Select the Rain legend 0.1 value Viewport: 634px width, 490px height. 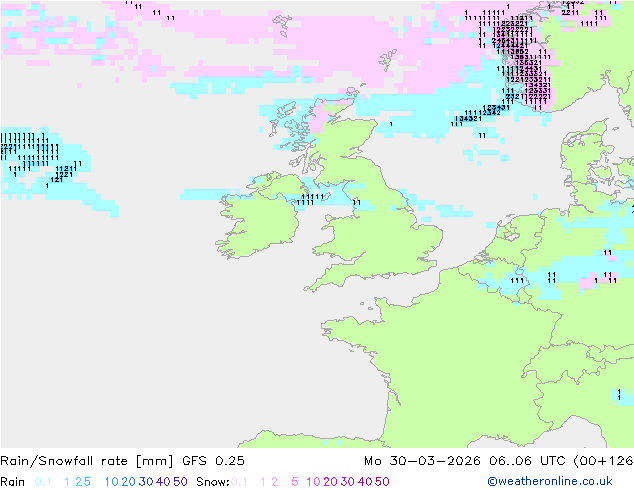tap(43, 482)
